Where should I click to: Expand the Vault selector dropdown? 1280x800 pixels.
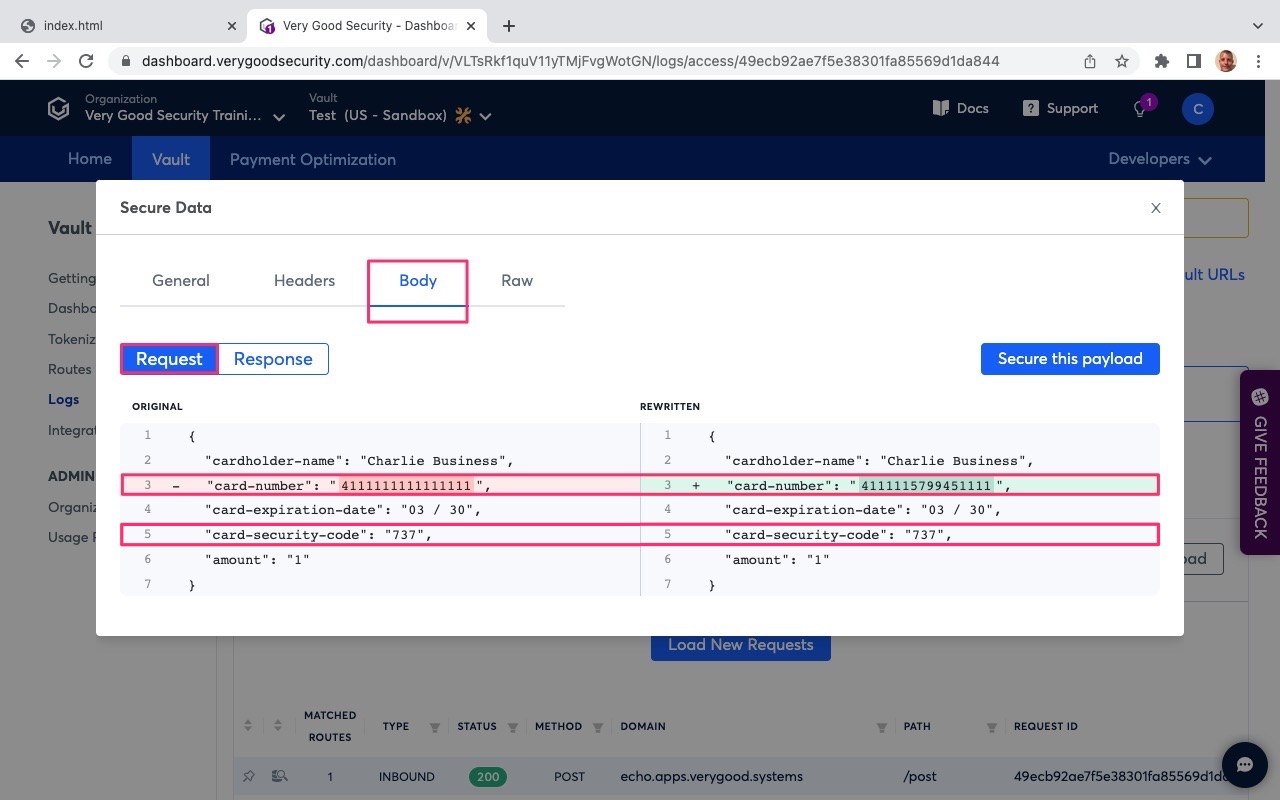click(x=485, y=116)
